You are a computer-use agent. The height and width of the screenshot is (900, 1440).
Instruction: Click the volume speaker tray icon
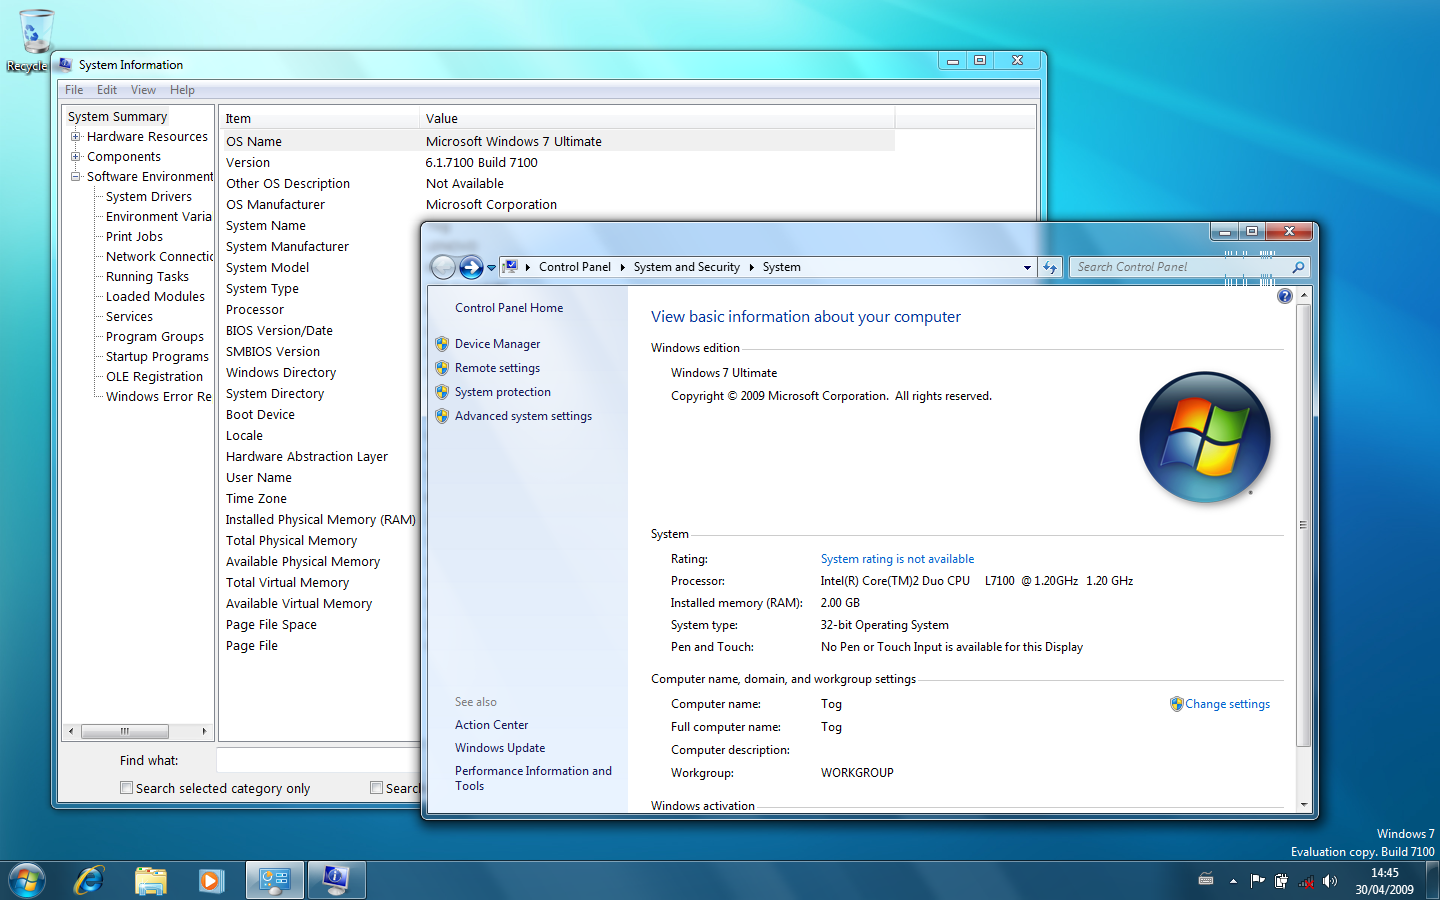pos(1330,881)
